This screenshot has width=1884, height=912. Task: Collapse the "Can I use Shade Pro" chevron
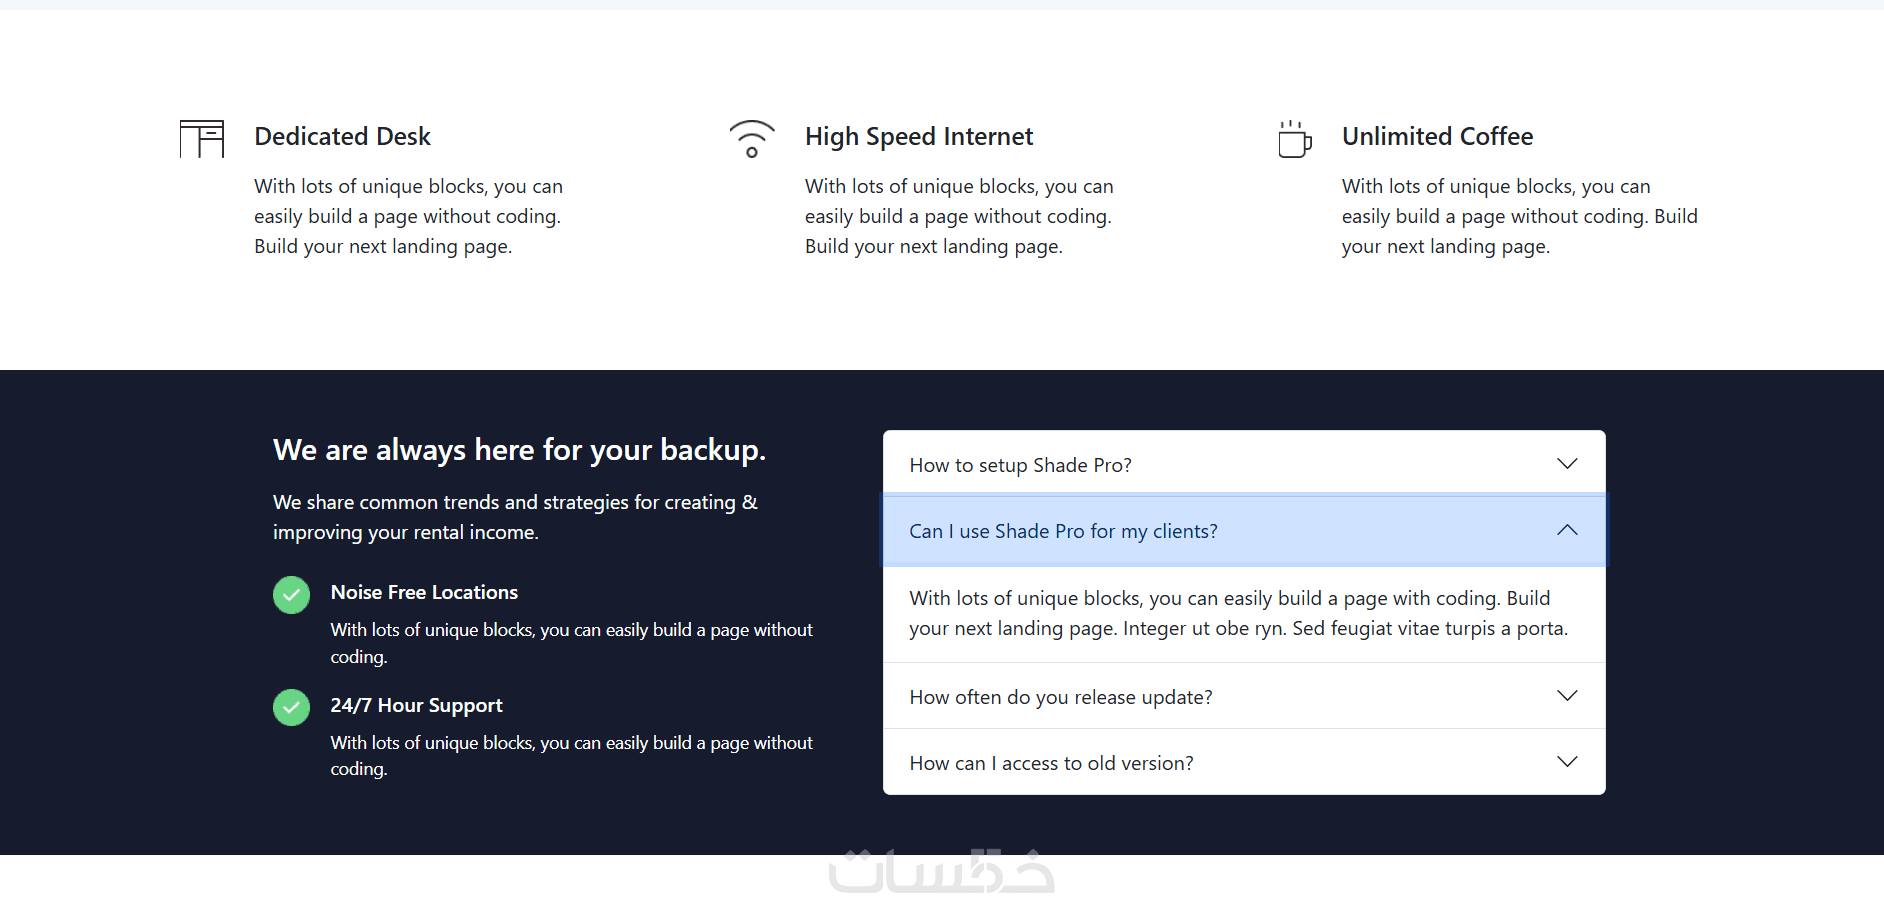point(1567,530)
